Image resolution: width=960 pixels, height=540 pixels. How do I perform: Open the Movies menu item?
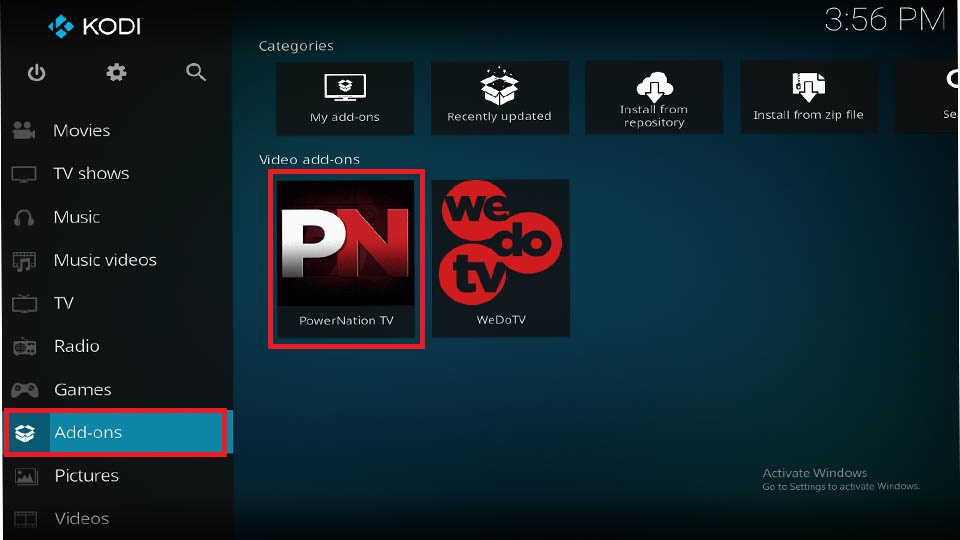pos(81,130)
